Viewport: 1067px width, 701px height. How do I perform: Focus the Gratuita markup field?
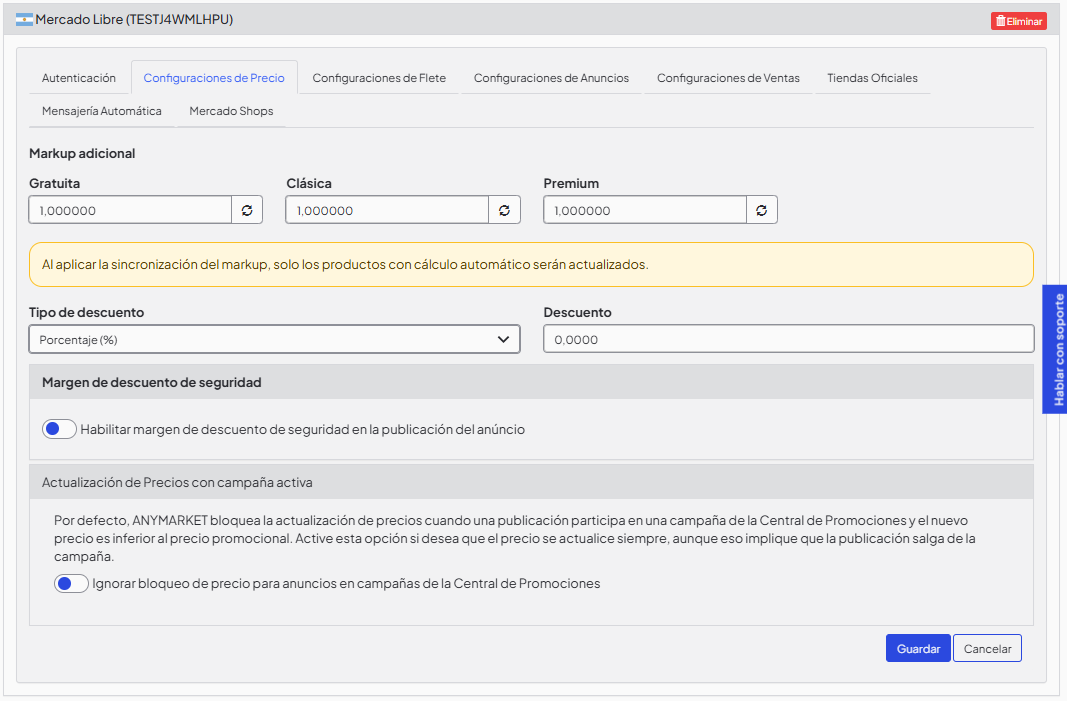point(130,210)
